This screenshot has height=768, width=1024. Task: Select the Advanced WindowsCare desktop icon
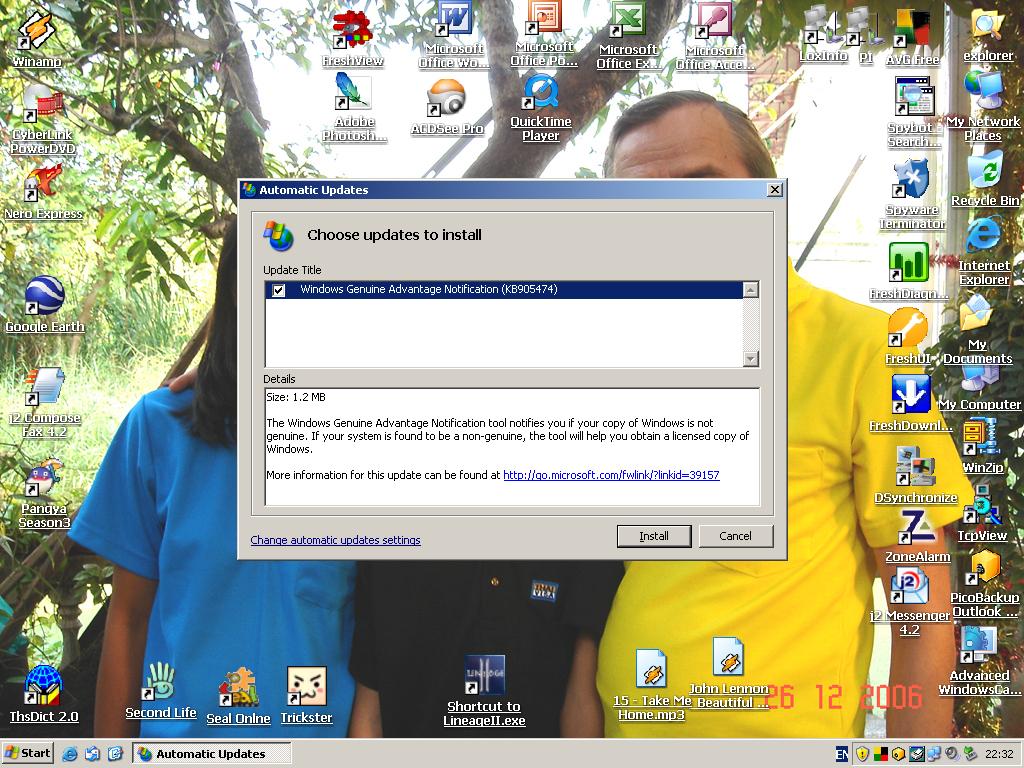click(x=980, y=661)
